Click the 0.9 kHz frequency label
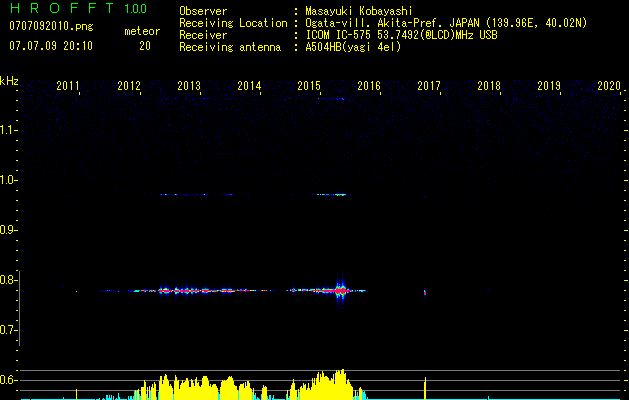Image resolution: width=629 pixels, height=400 pixels. pyautogui.click(x=8, y=230)
